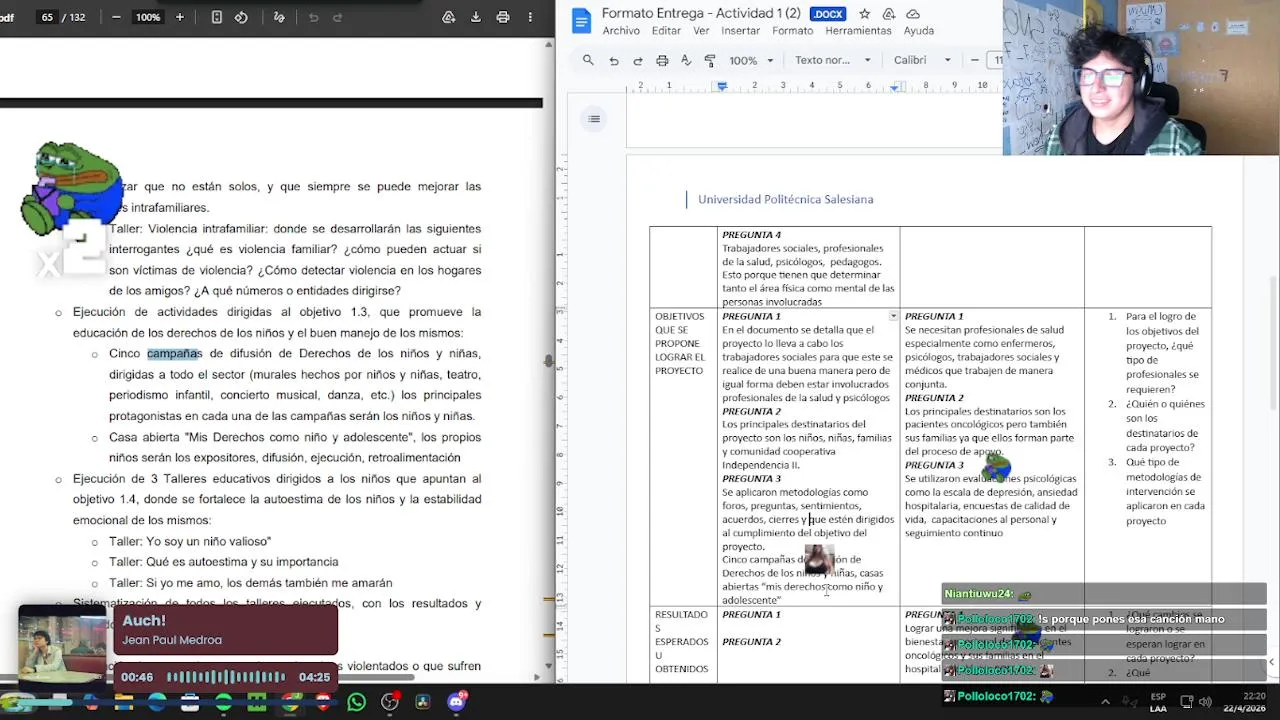The width and height of the screenshot is (1280, 720).
Task: Click the PDF horizontal scrollbar right arrow
Action: click(x=536, y=677)
